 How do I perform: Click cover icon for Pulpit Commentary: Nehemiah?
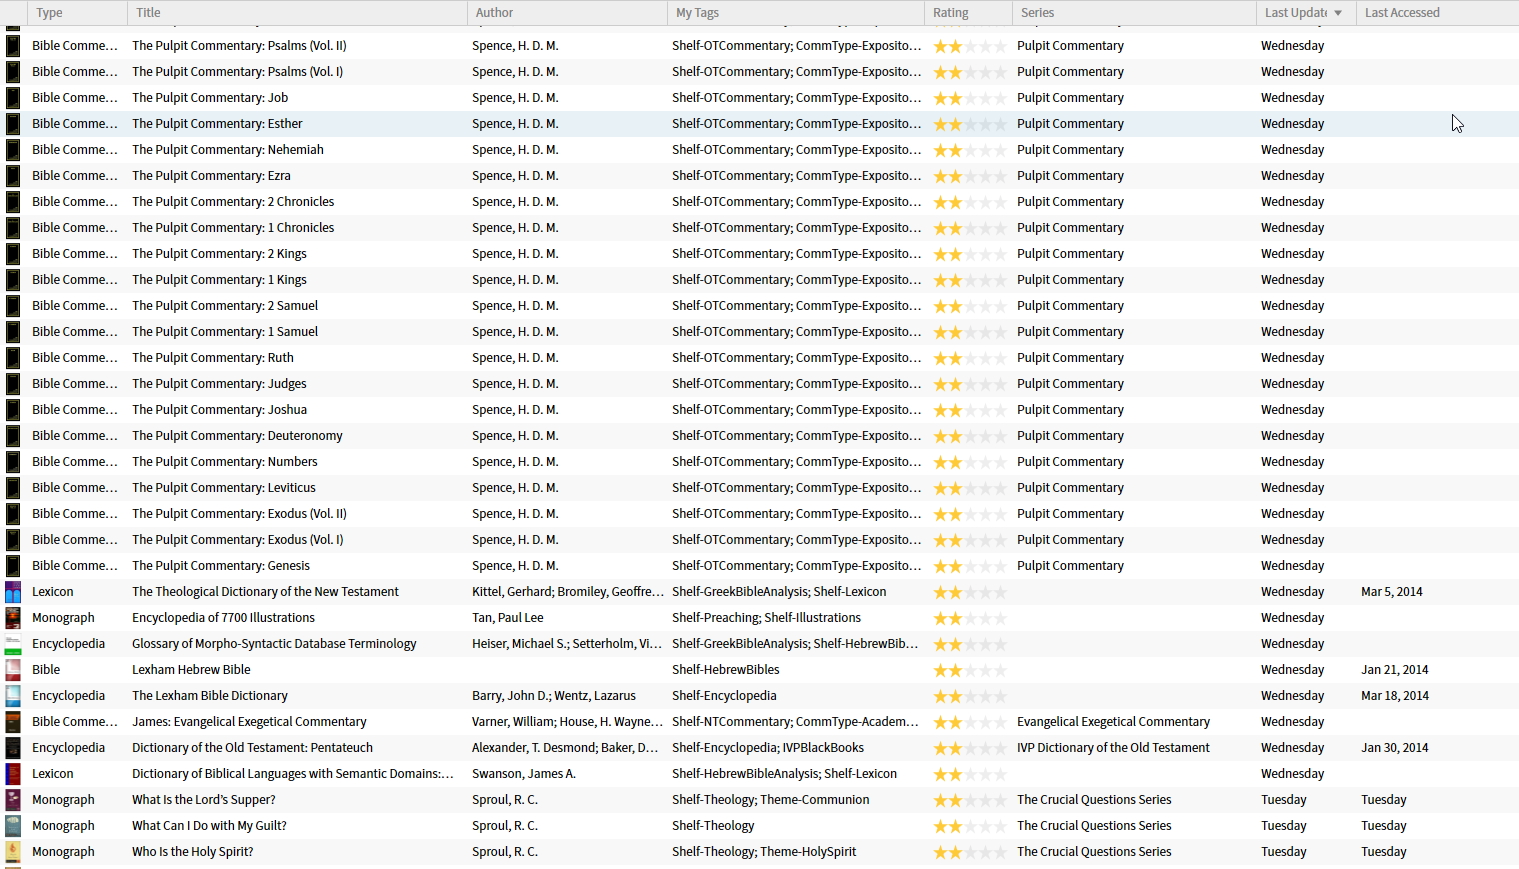click(13, 150)
